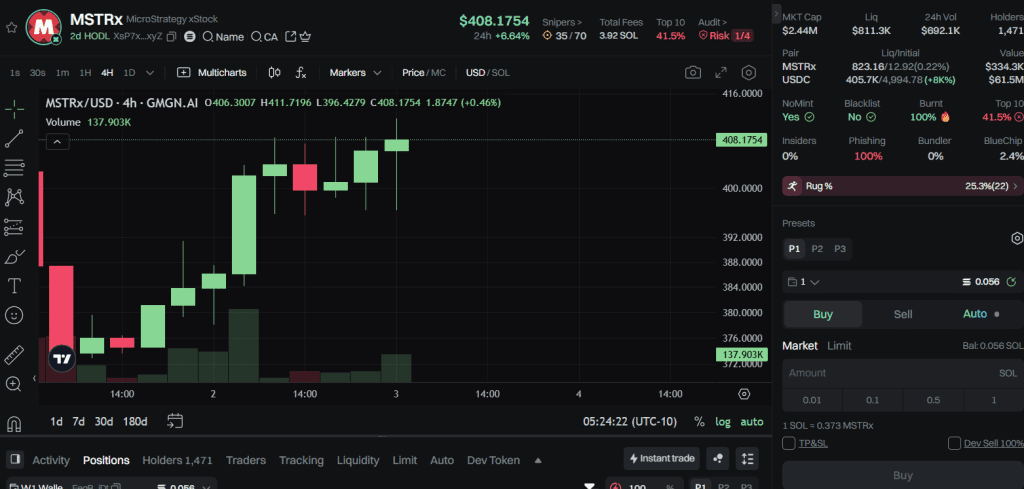
Task: Switch to Limit order type
Action: [839, 345]
